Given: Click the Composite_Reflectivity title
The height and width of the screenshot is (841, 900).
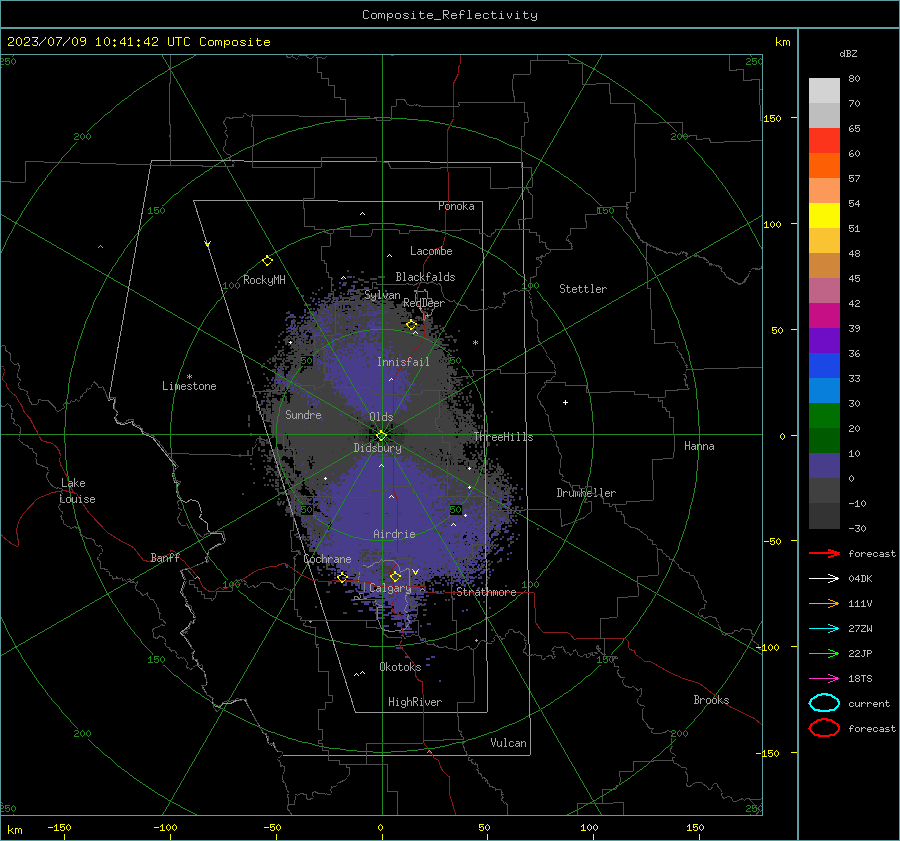Looking at the screenshot, I should pyautogui.click(x=450, y=15).
